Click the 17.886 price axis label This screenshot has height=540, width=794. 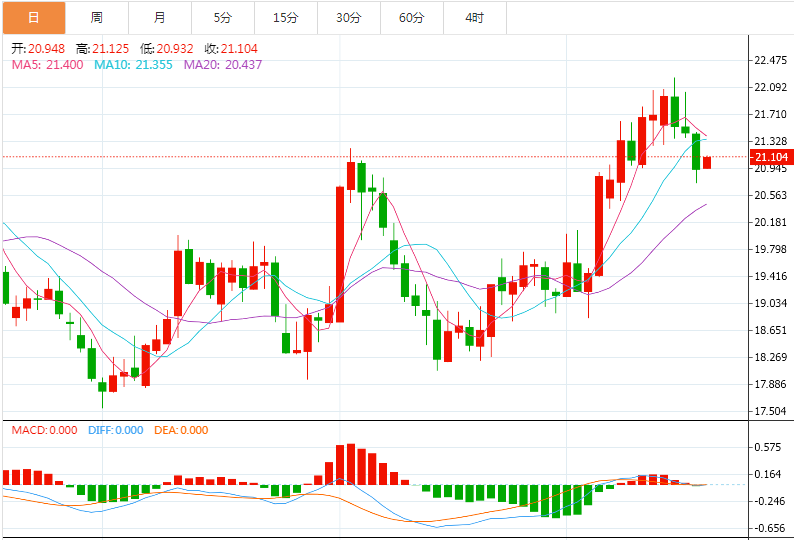pos(771,384)
